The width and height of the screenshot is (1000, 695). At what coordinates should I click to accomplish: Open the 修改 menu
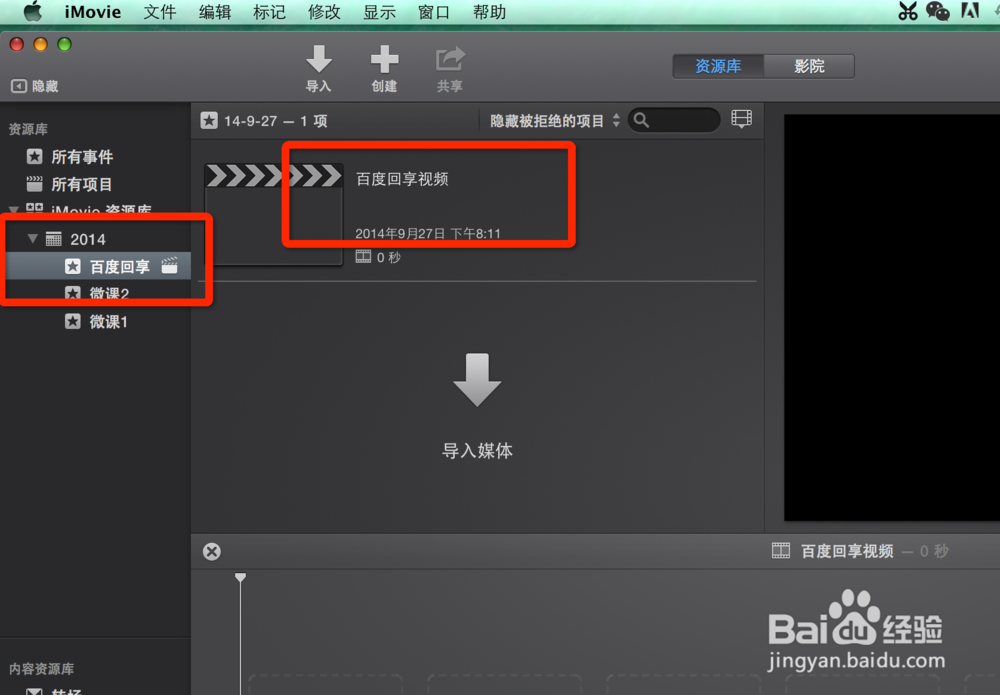click(324, 12)
